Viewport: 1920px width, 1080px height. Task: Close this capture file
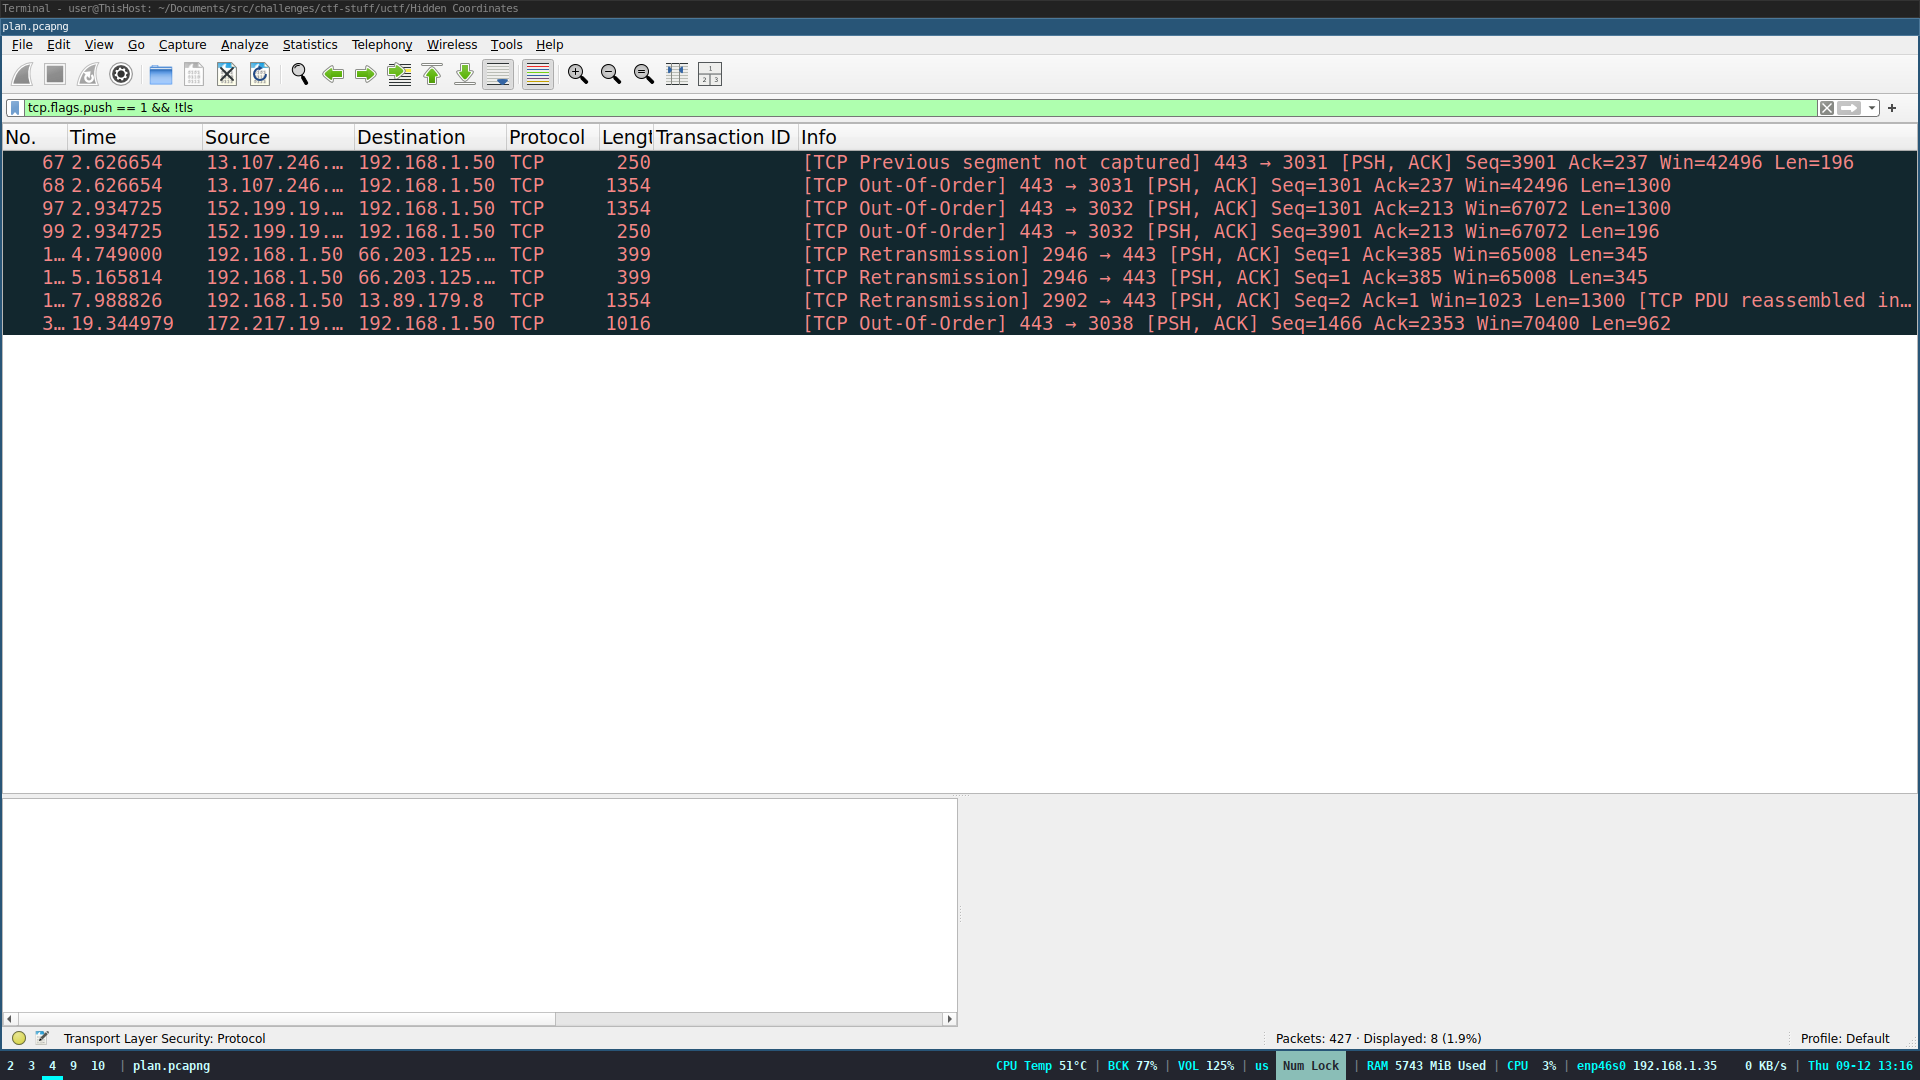point(227,74)
